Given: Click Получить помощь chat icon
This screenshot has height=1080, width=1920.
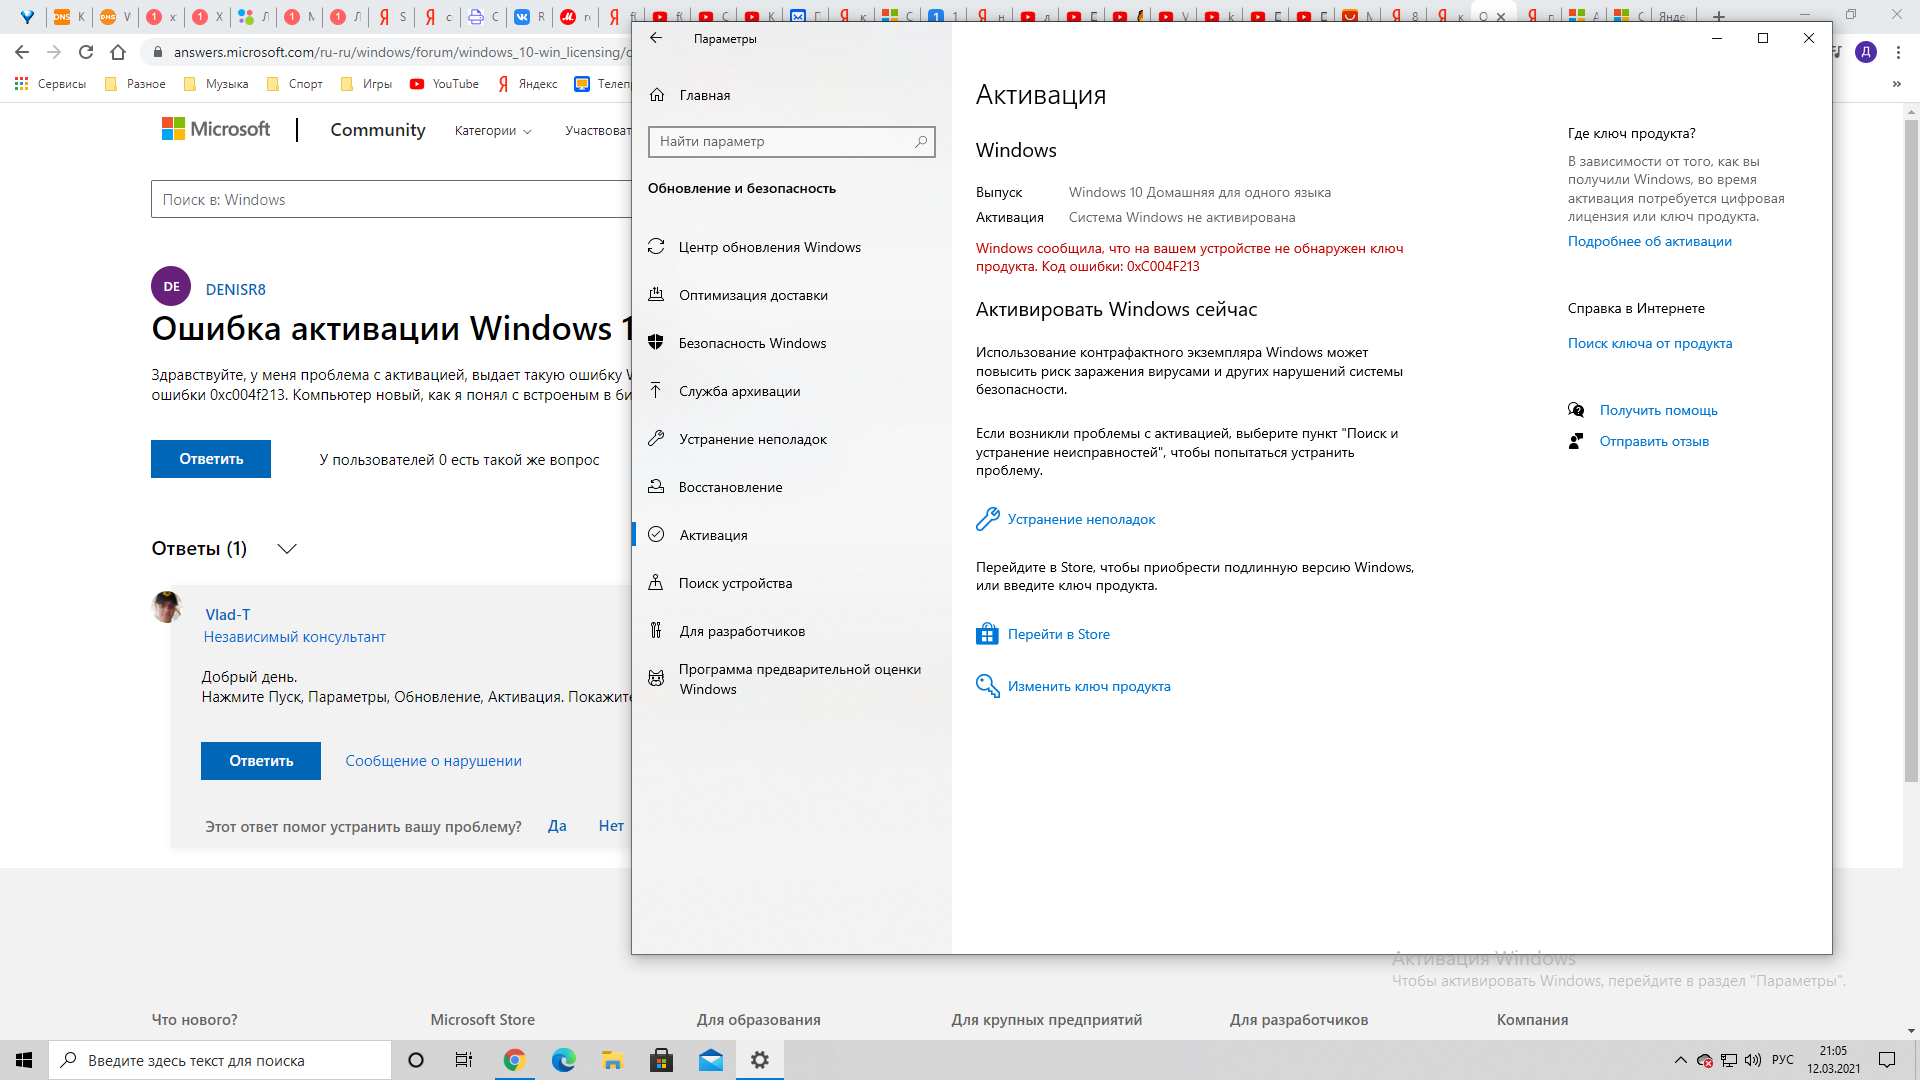Looking at the screenshot, I should [x=1576, y=410].
